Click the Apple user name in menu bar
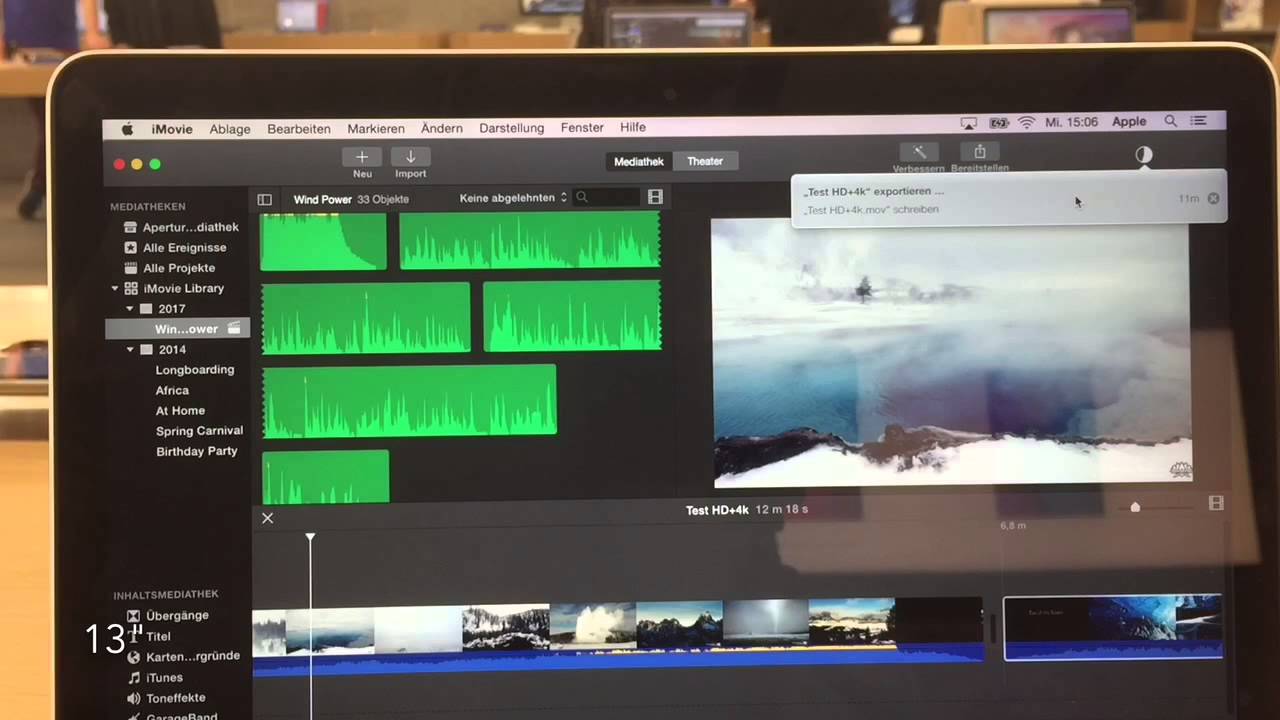The height and width of the screenshot is (720, 1280). [x=1129, y=121]
